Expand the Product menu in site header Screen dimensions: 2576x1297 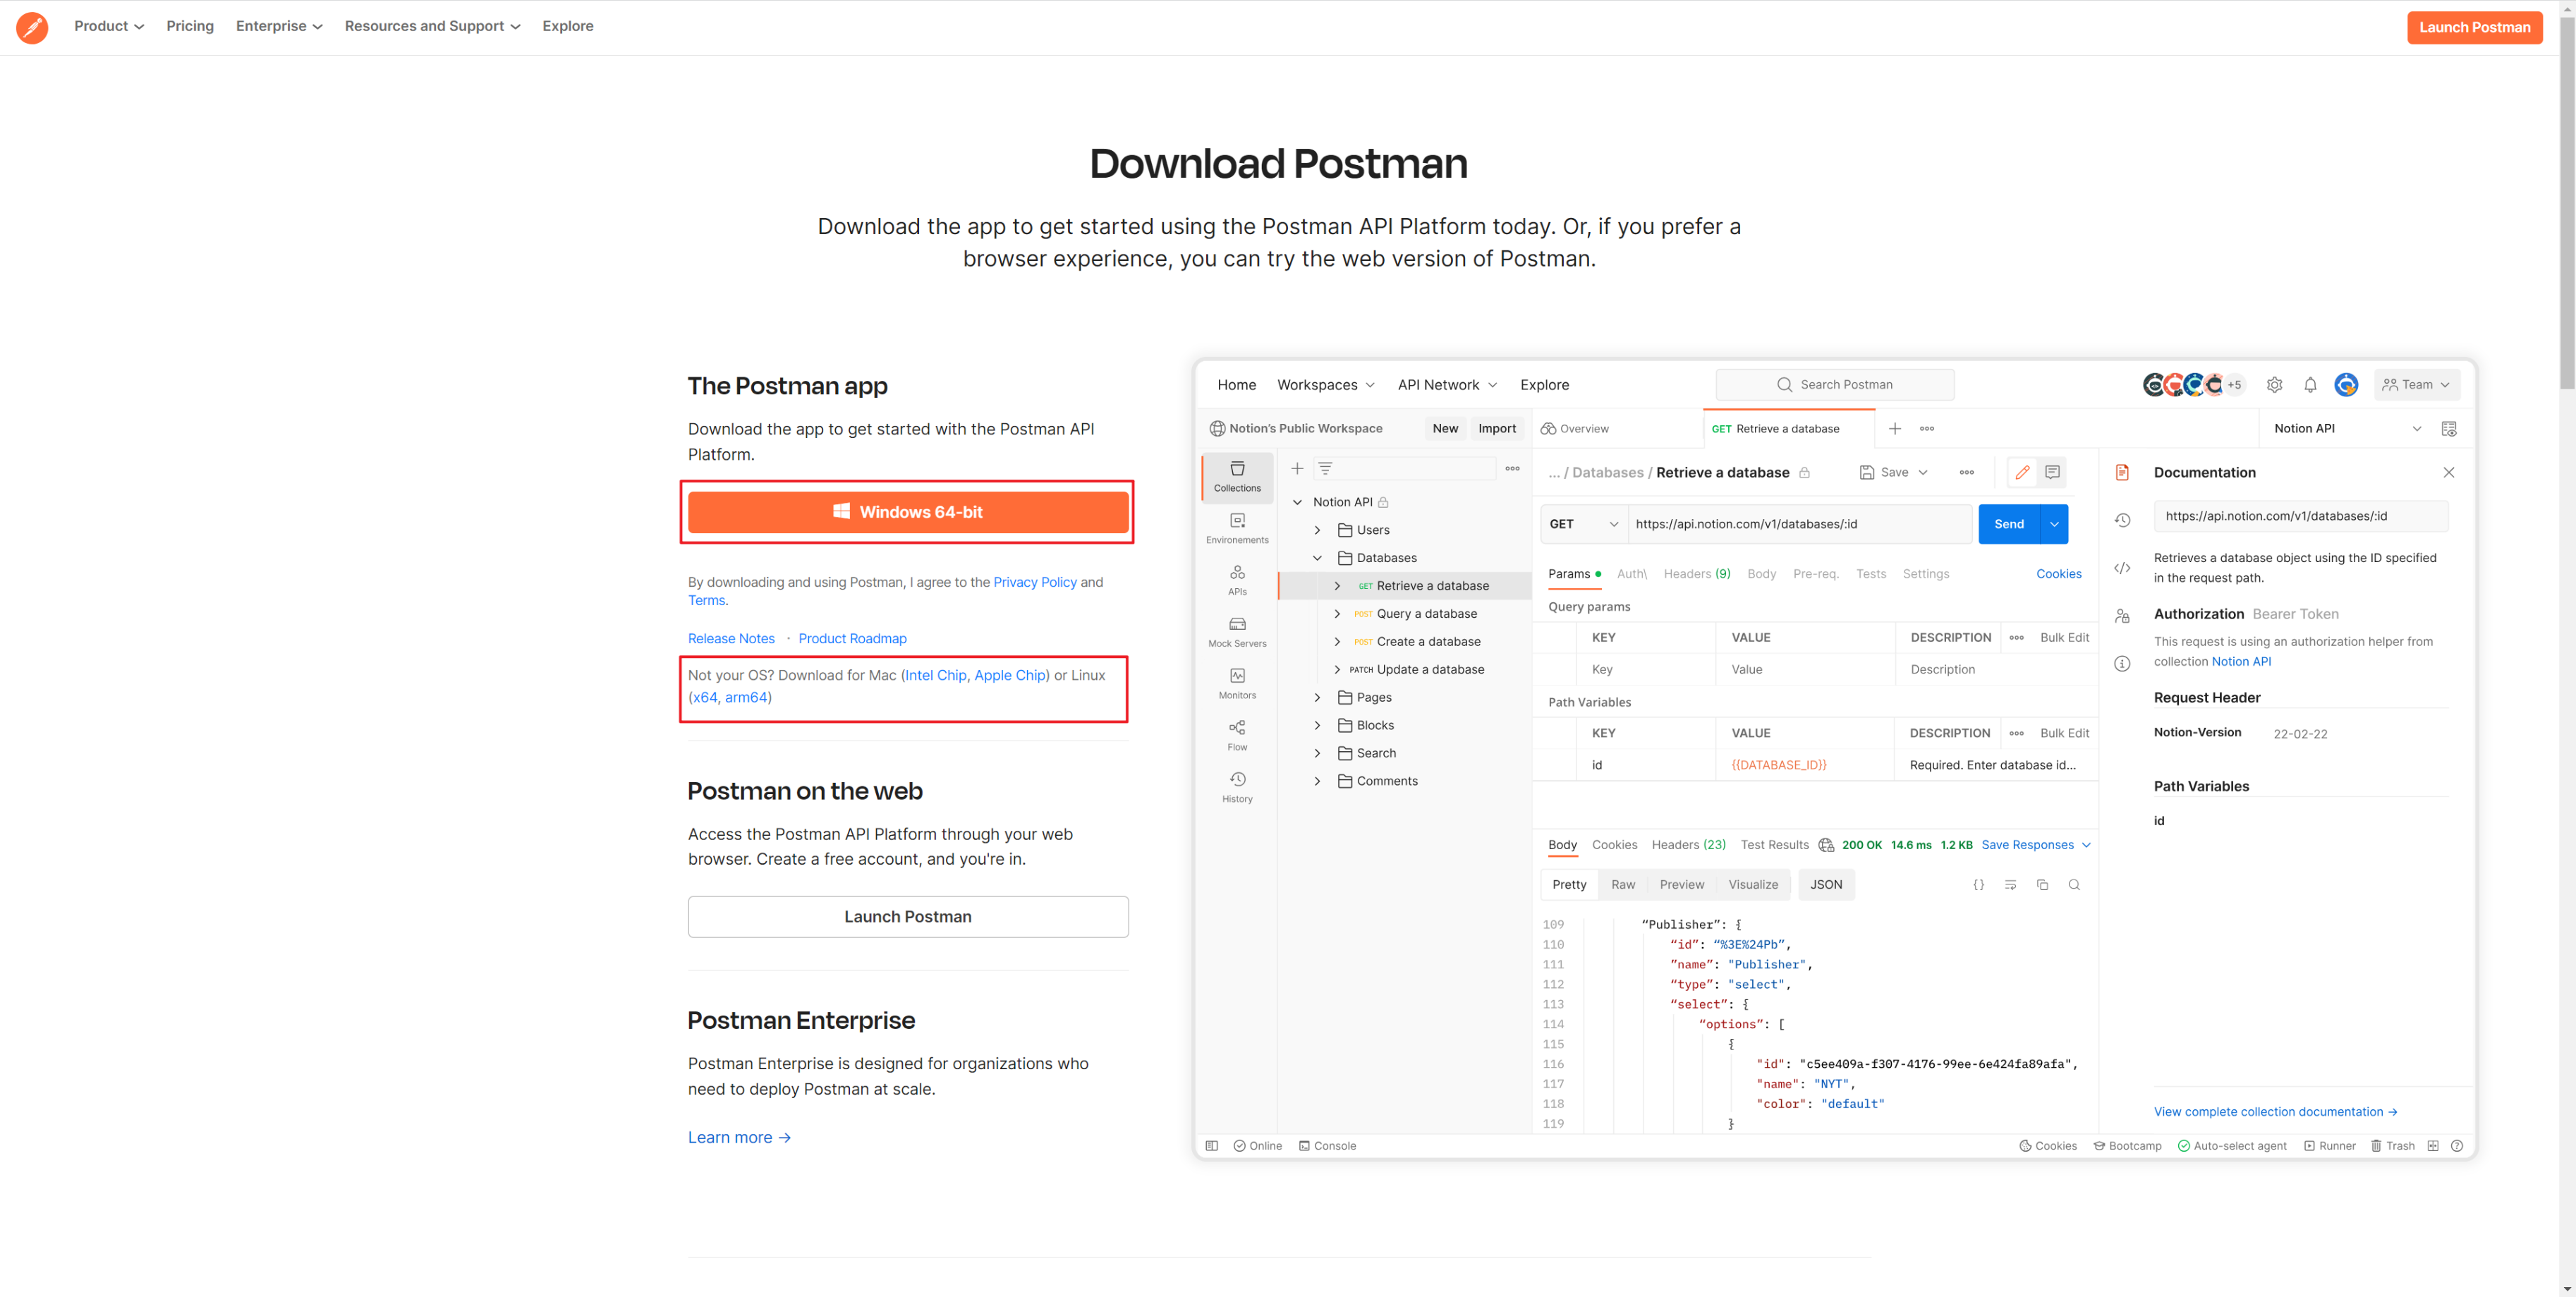tap(109, 26)
